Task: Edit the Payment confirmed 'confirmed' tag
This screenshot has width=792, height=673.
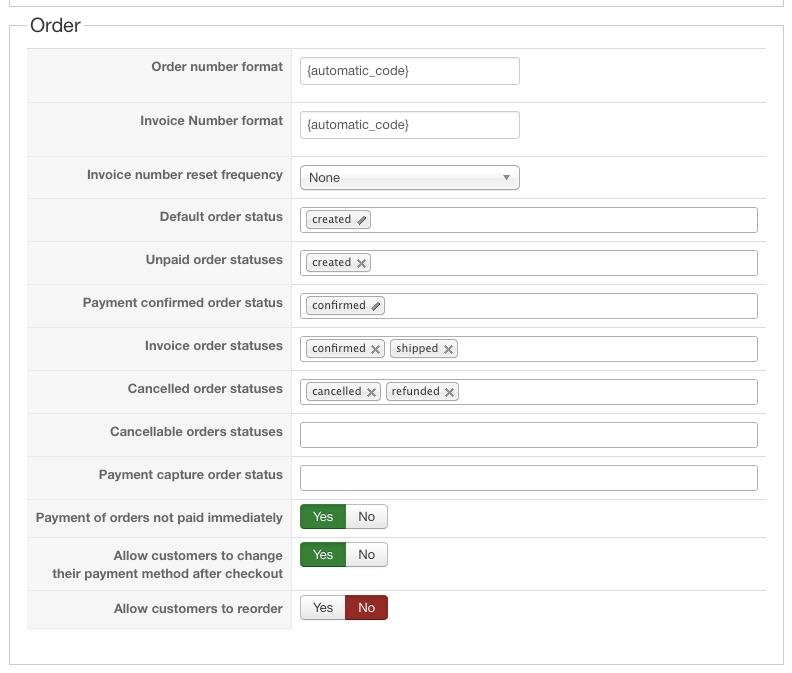Action: 376,306
